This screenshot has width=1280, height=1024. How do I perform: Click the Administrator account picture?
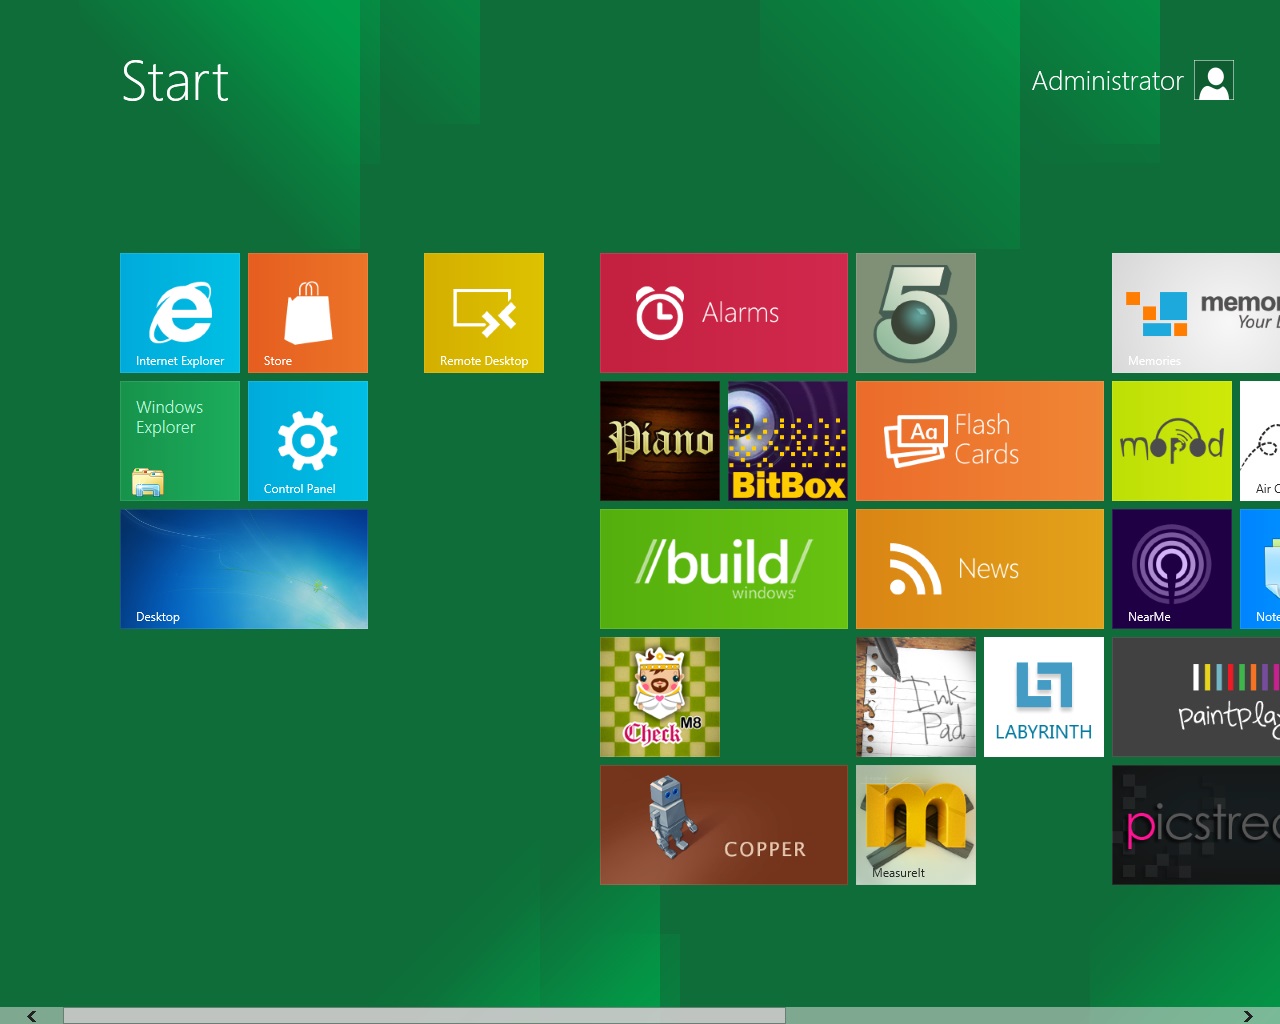tap(1214, 81)
